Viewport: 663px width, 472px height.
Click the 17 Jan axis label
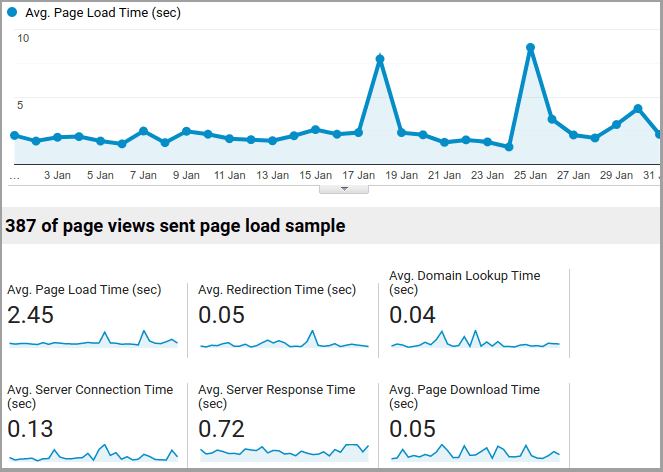click(359, 175)
